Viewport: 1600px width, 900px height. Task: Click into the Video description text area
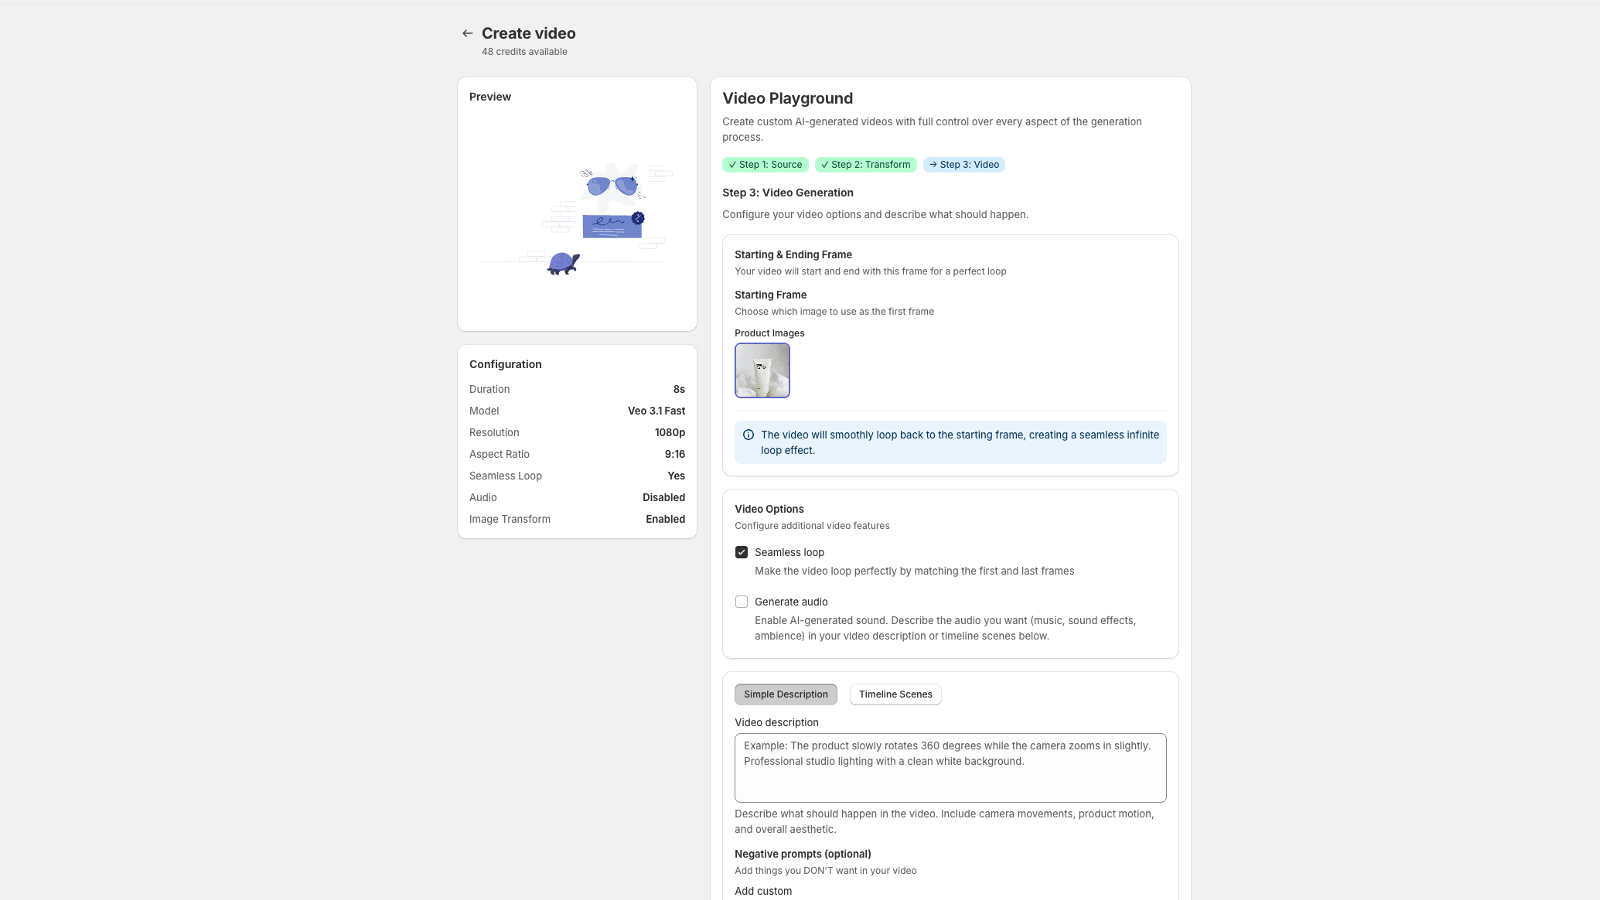(x=950, y=767)
